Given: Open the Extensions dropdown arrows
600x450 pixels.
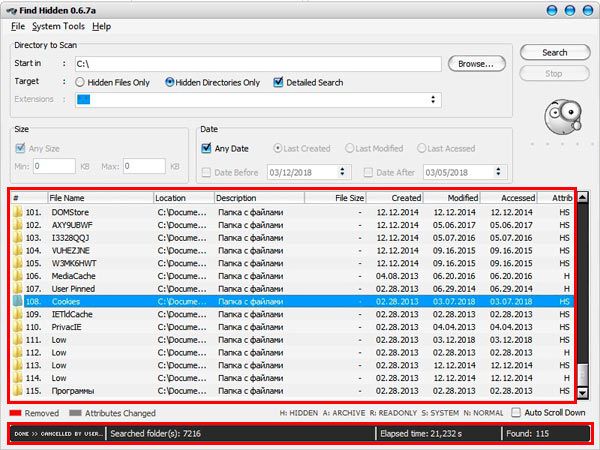Looking at the screenshot, I should [433, 100].
